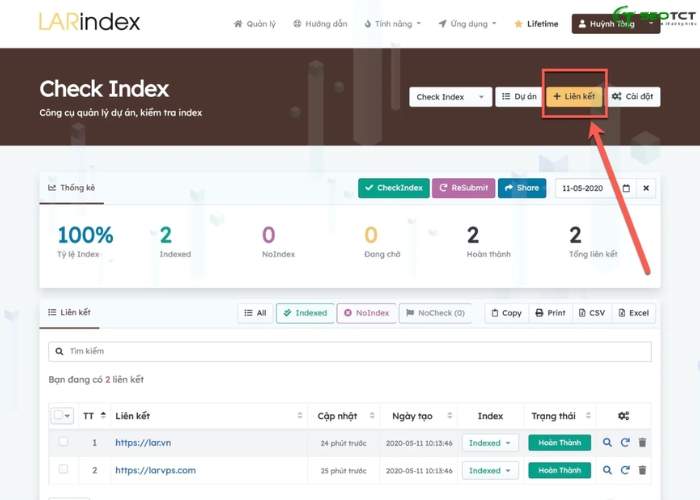Screen dimensions: 700x500
Task: Select the 100% Tỷ lệ Index statistic
Action: point(85,242)
